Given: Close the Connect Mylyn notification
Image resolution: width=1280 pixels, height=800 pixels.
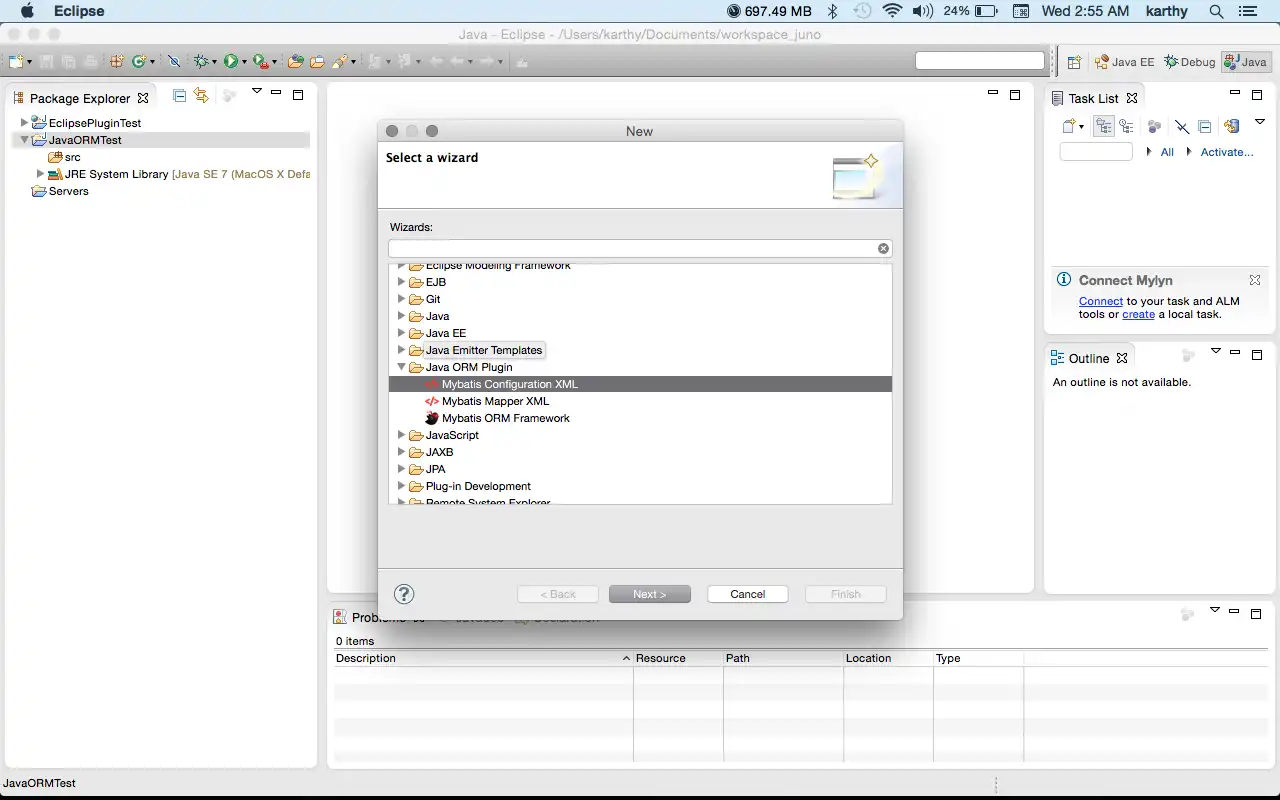Looking at the screenshot, I should [1254, 280].
